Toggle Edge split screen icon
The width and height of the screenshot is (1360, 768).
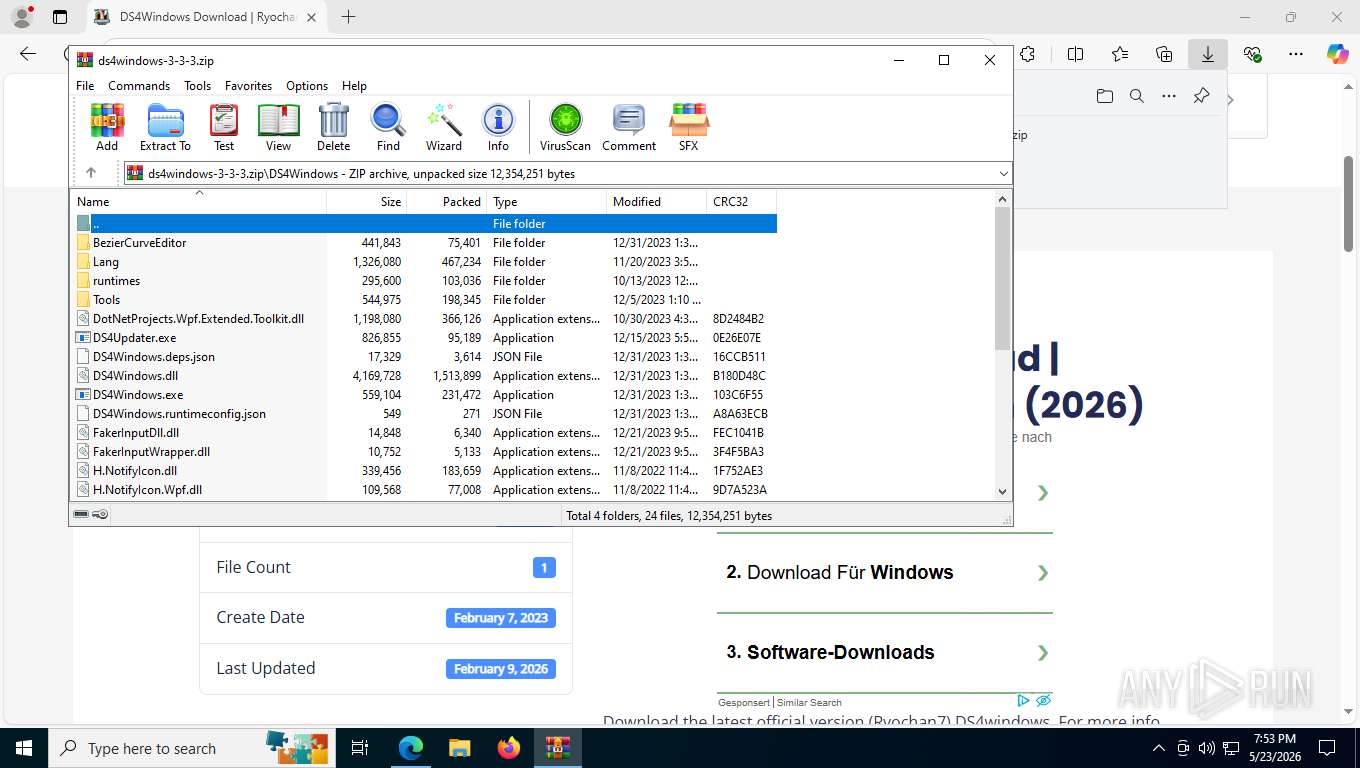click(x=1076, y=54)
